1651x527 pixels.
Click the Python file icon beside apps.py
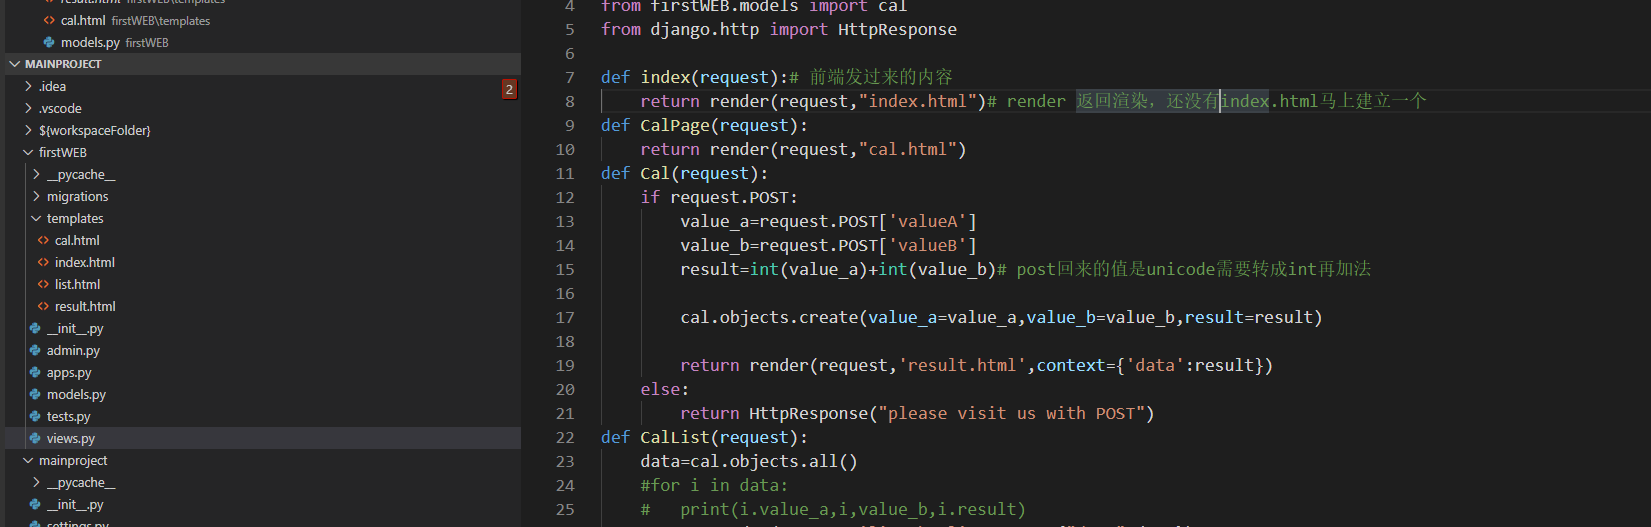pyautogui.click(x=35, y=373)
